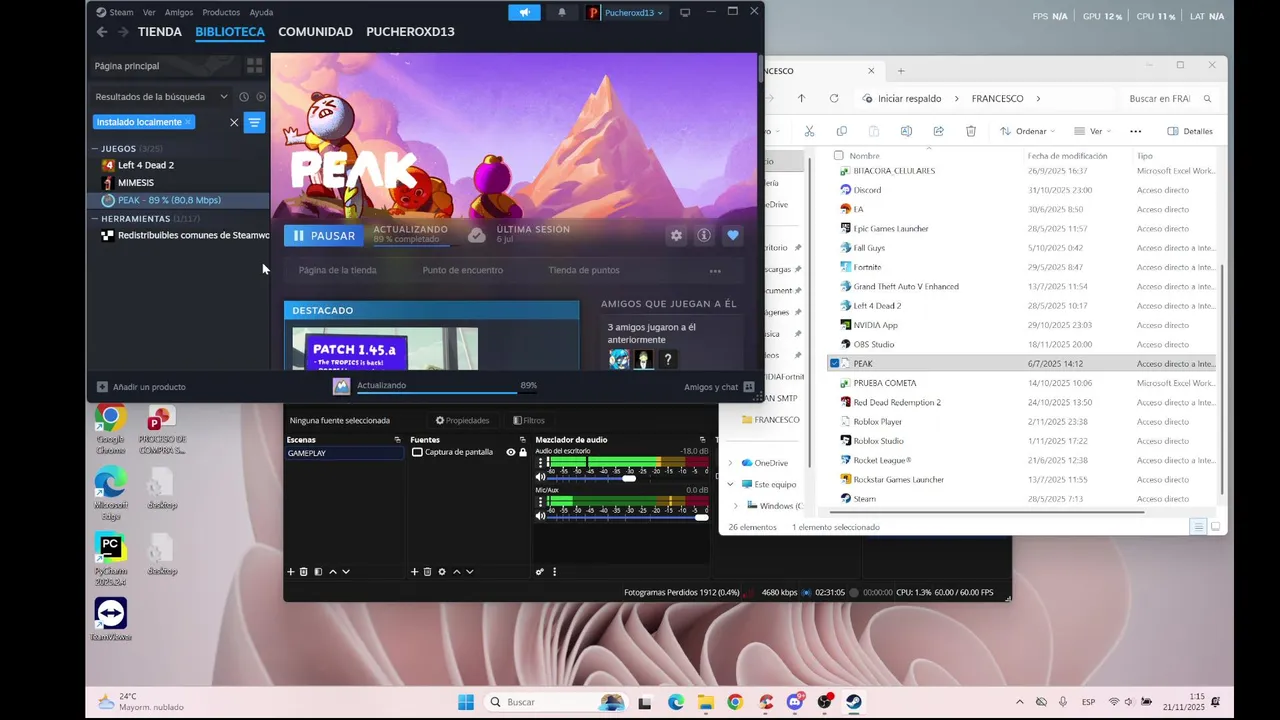Uncheck the PEAK file checkbox in Explorer
The image size is (1280, 720).
point(835,364)
